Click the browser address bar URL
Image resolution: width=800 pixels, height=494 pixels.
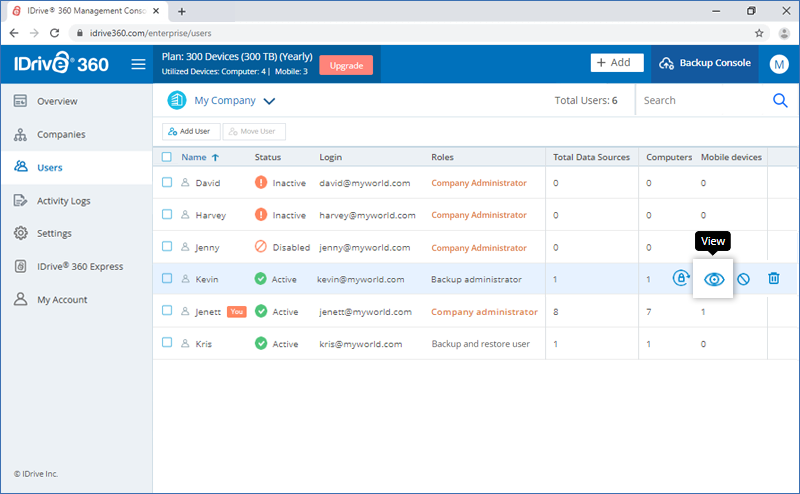151,33
